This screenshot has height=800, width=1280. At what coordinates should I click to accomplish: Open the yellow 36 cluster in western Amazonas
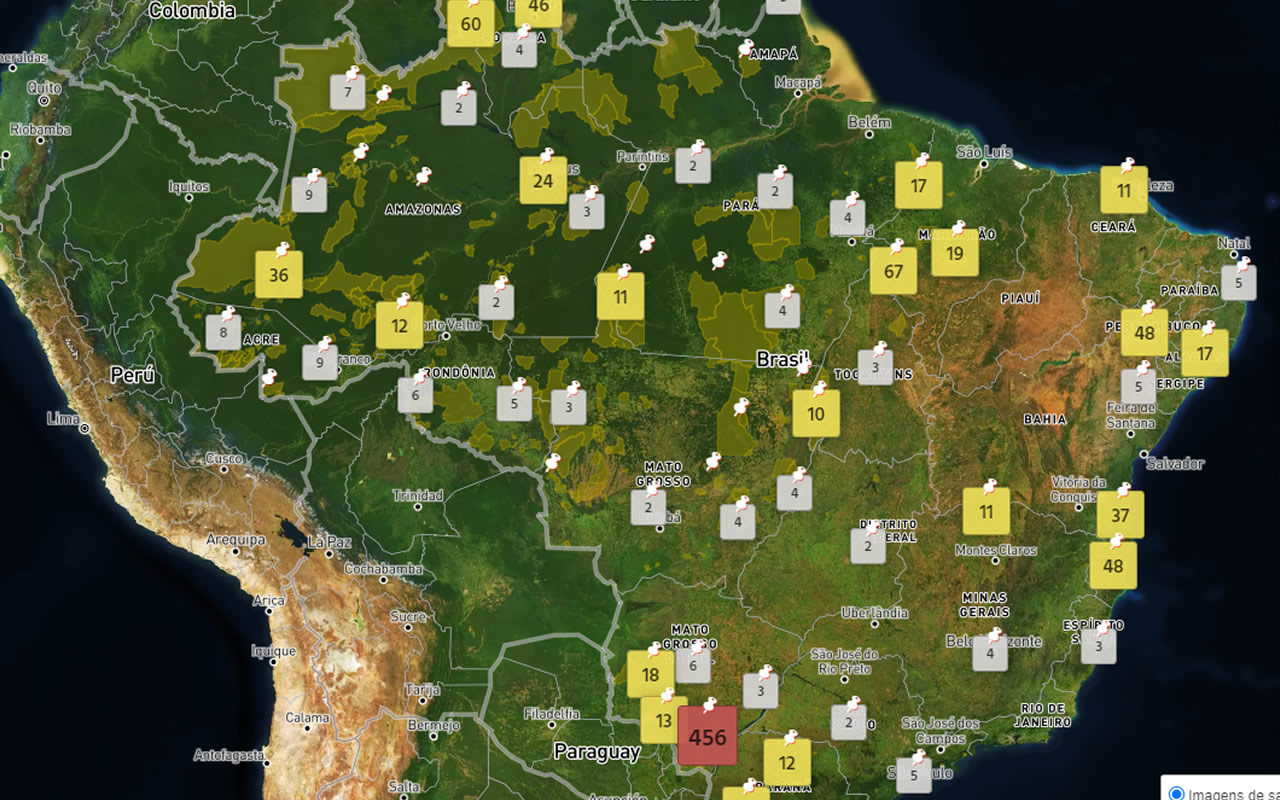279,275
